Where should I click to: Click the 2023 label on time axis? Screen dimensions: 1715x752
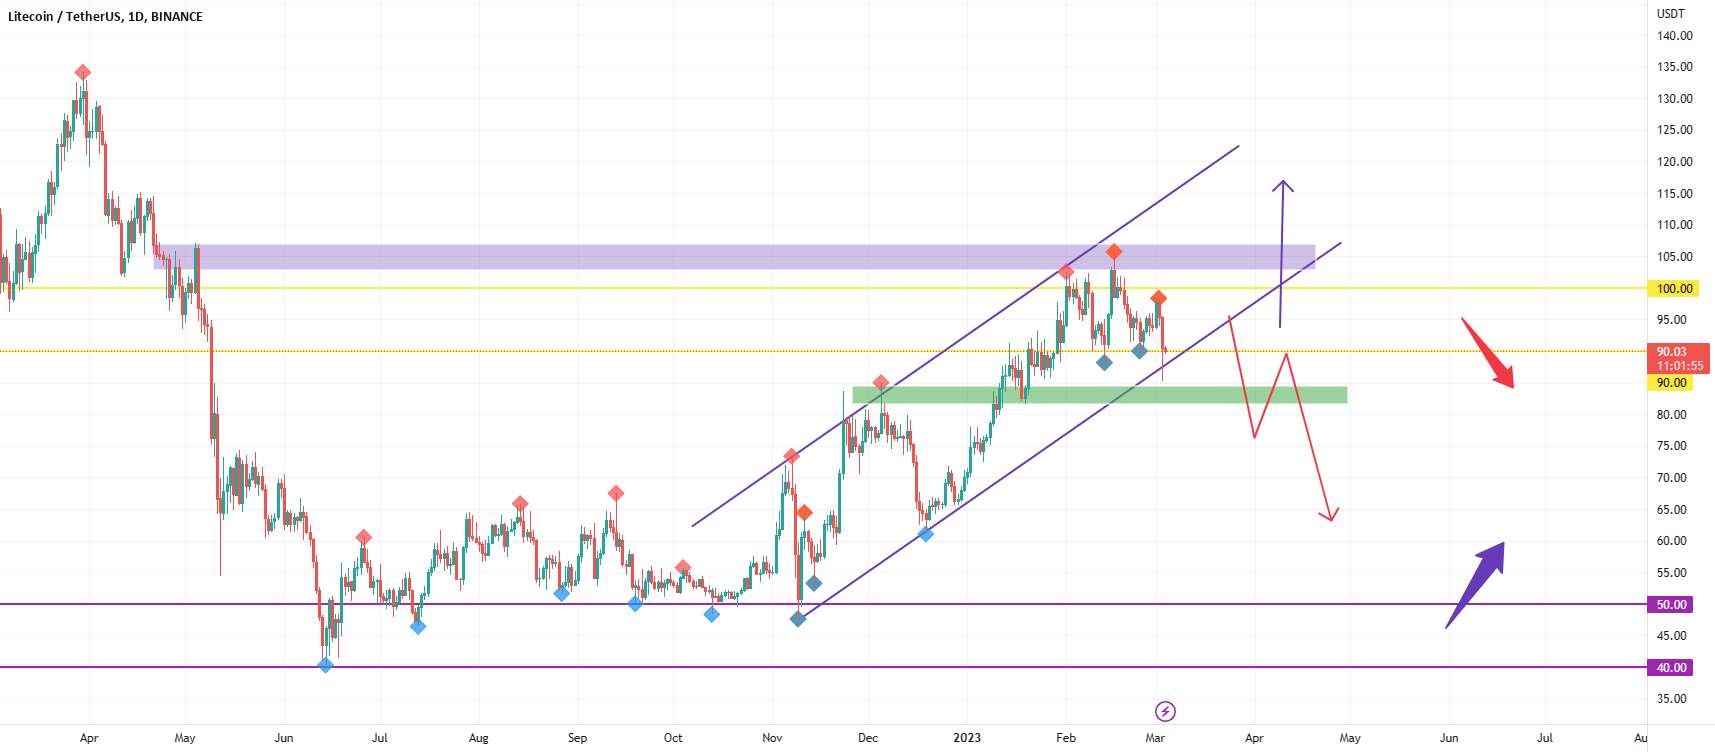[967, 738]
